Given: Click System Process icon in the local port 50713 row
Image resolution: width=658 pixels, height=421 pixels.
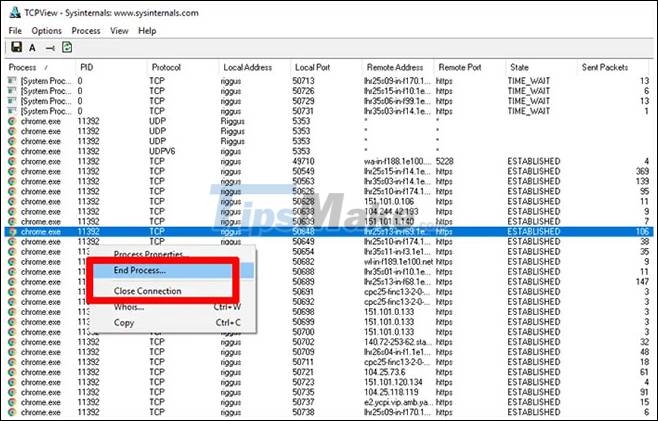Looking at the screenshot, I should 12,80.
